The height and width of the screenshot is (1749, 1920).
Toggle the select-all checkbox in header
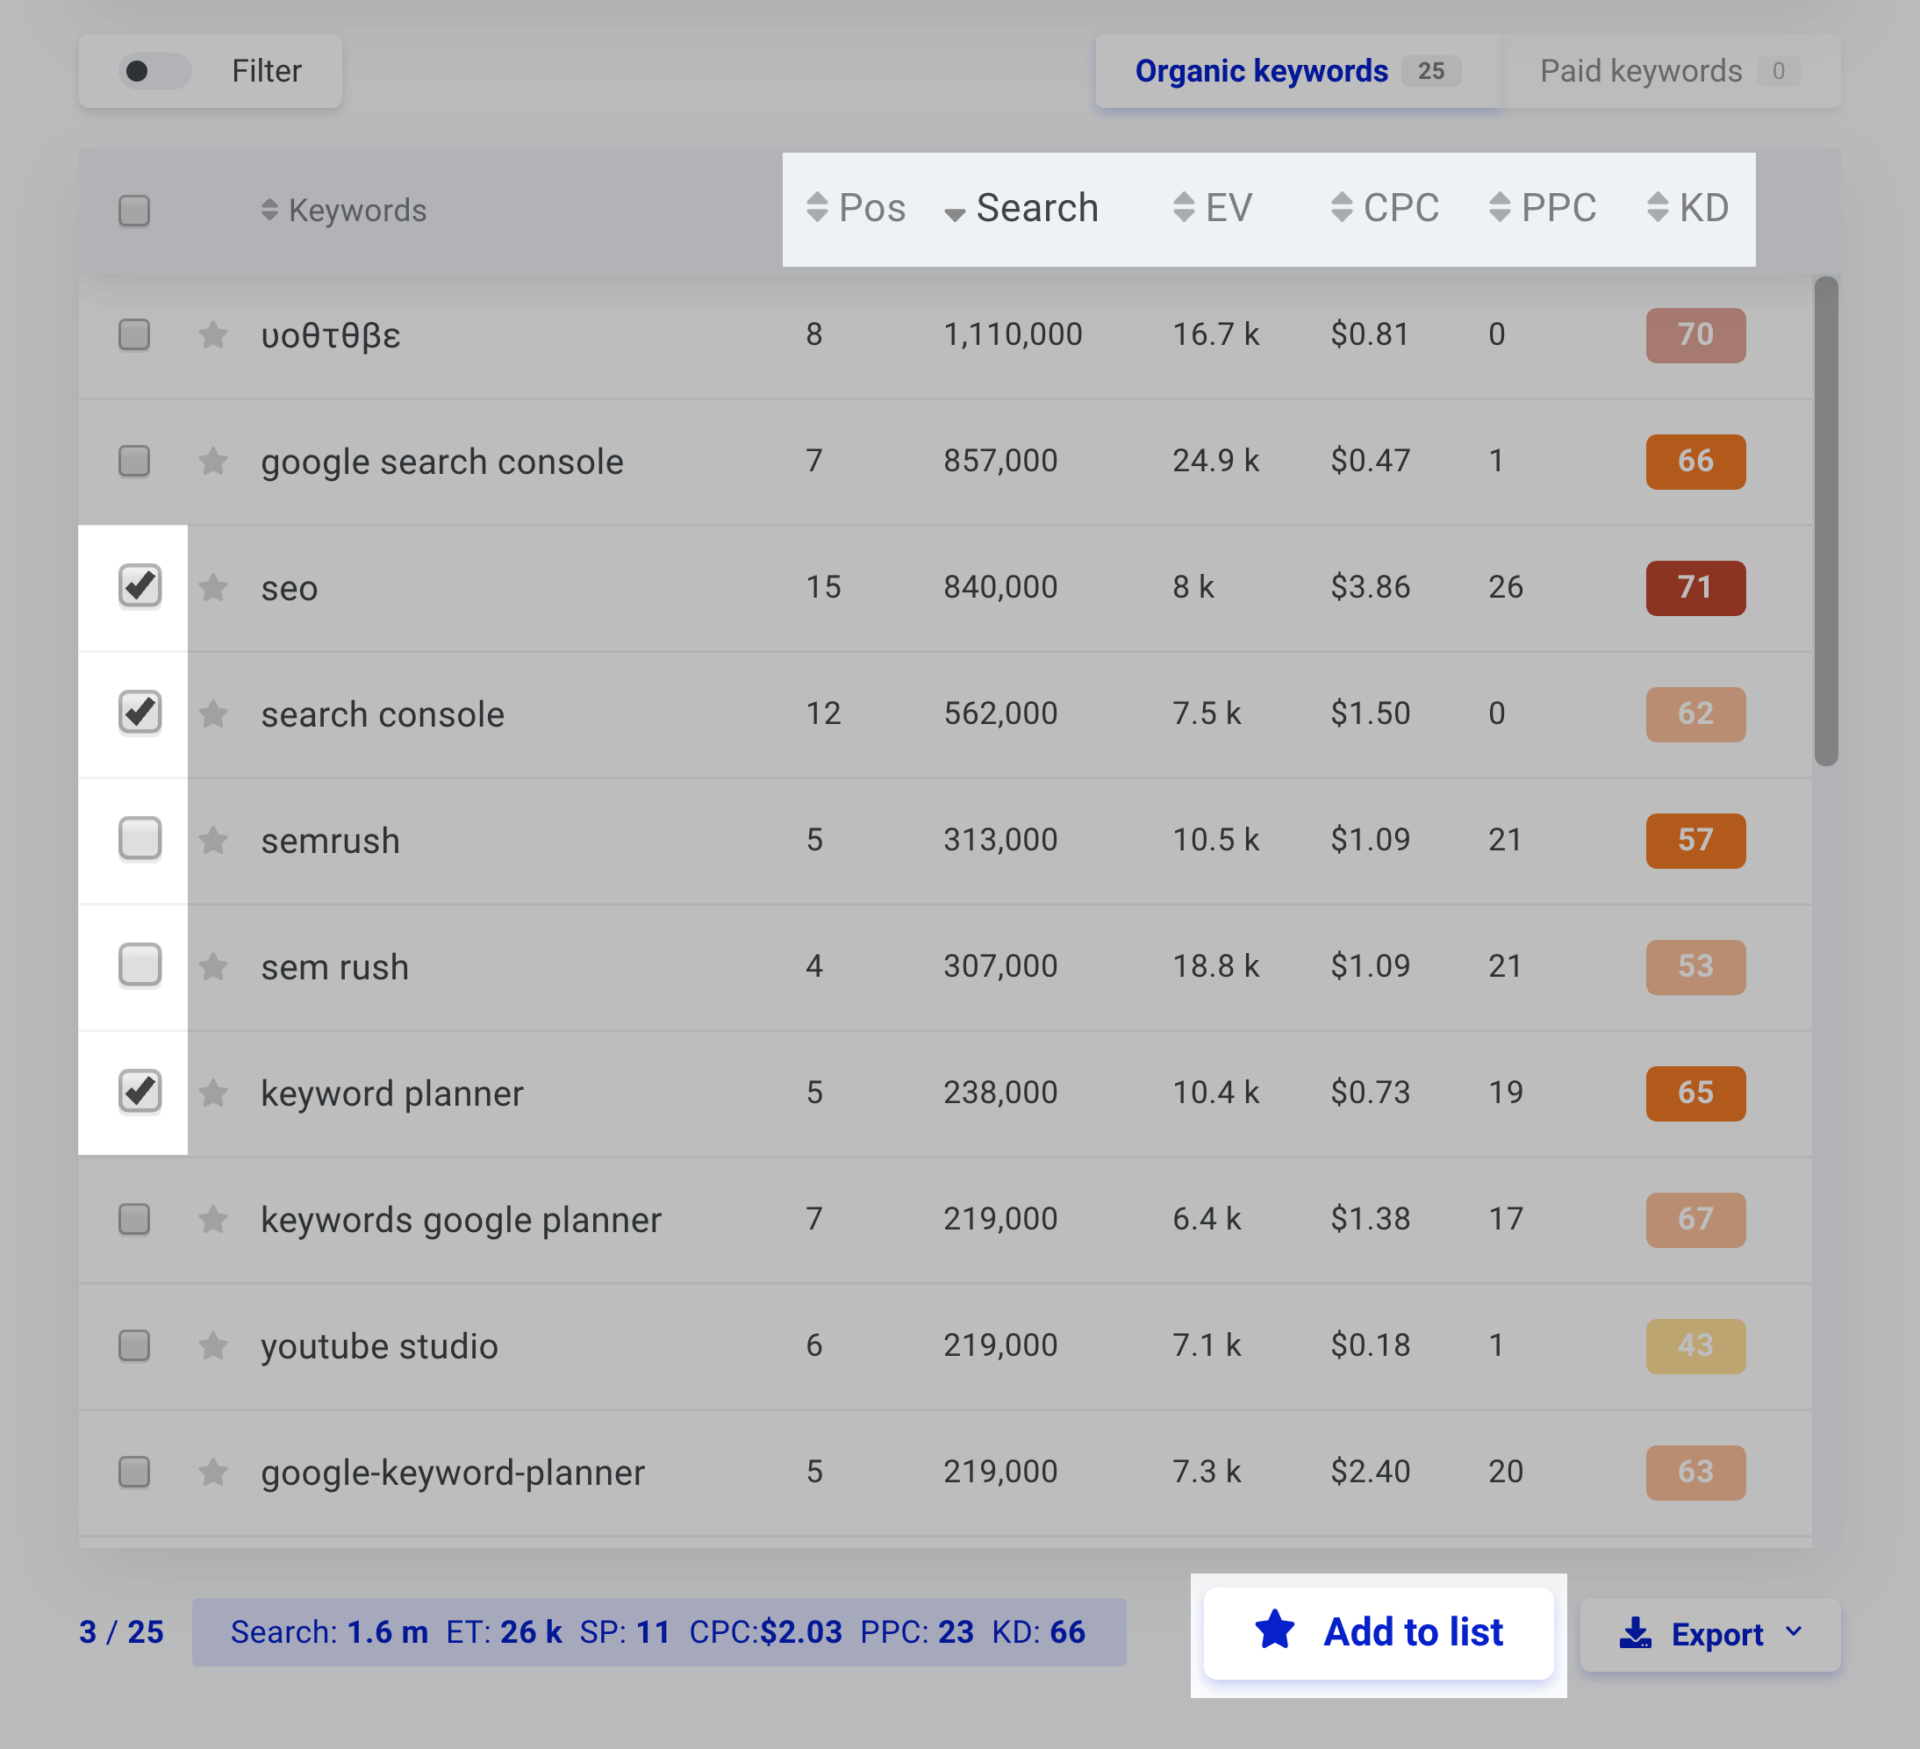click(x=133, y=210)
